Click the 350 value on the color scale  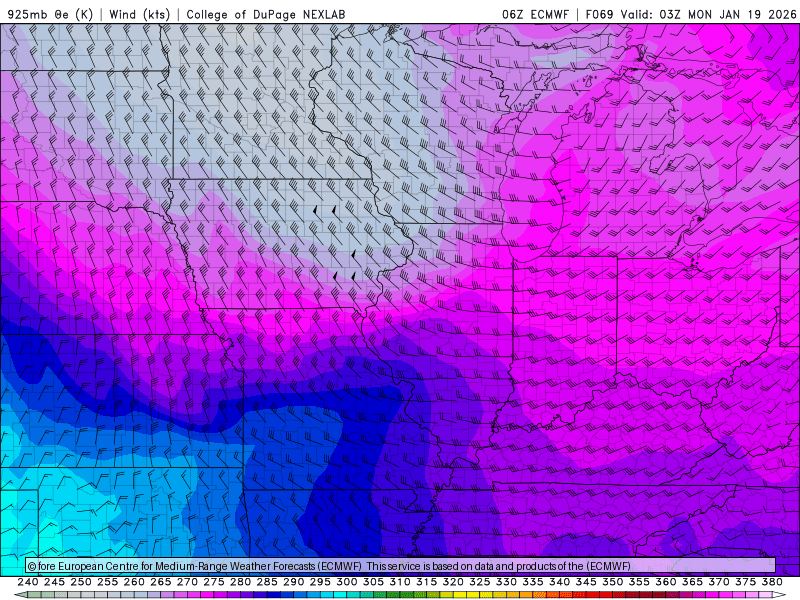tap(612, 582)
